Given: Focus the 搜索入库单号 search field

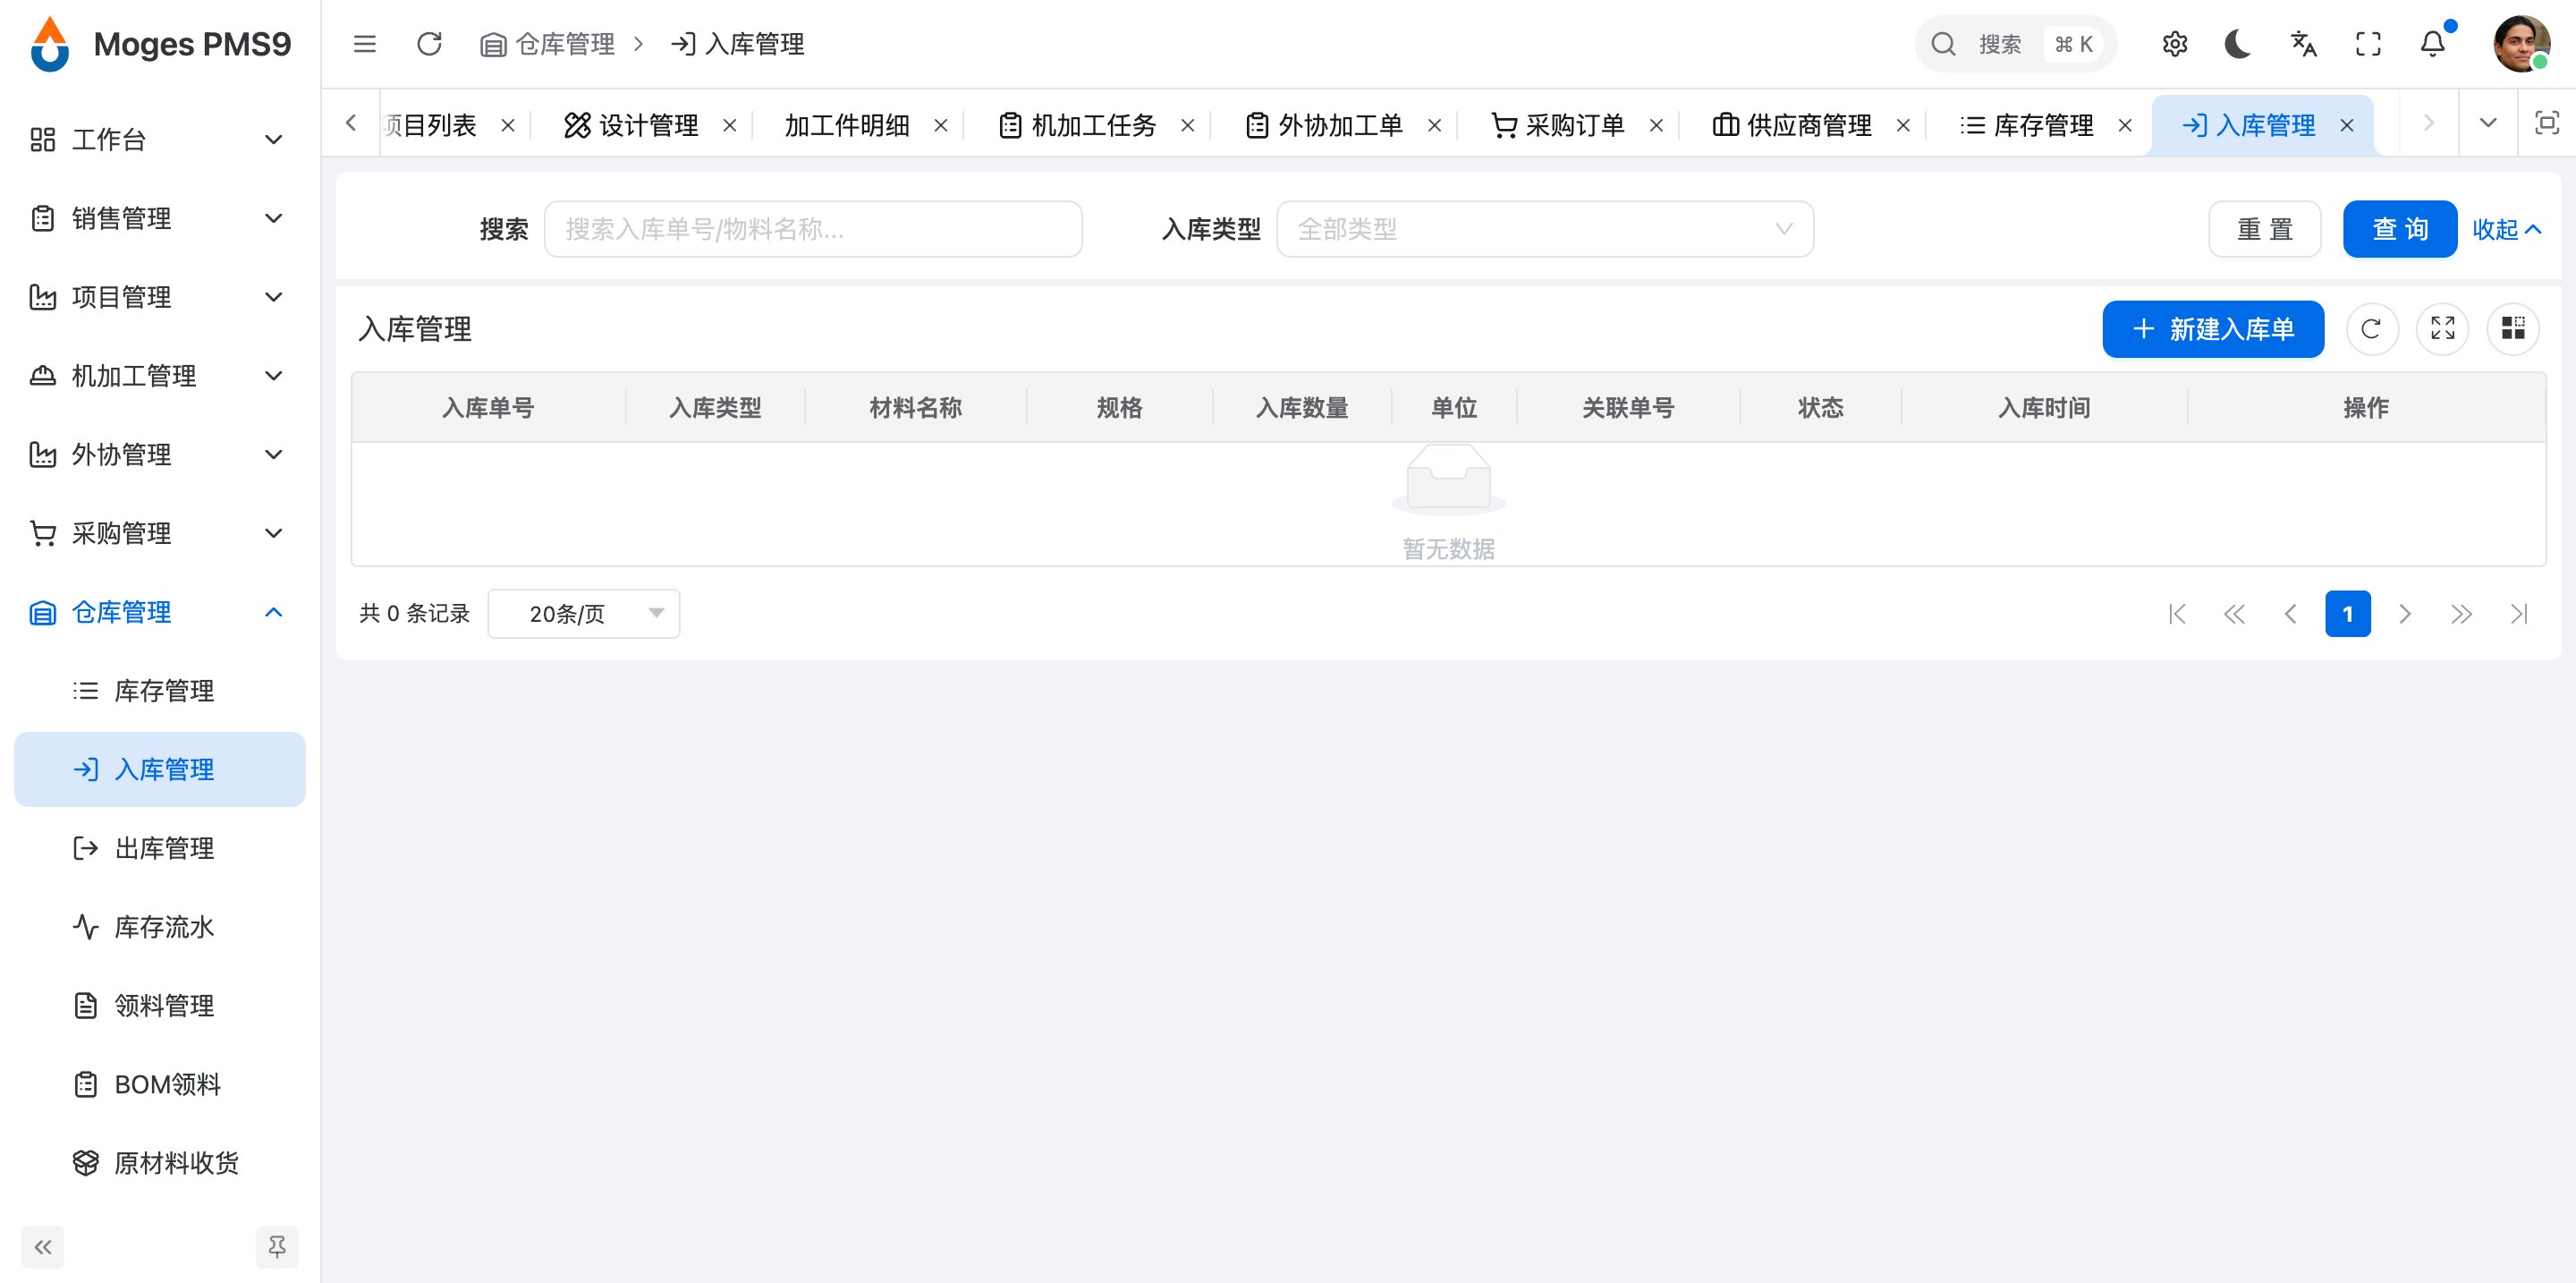Looking at the screenshot, I should 813,229.
